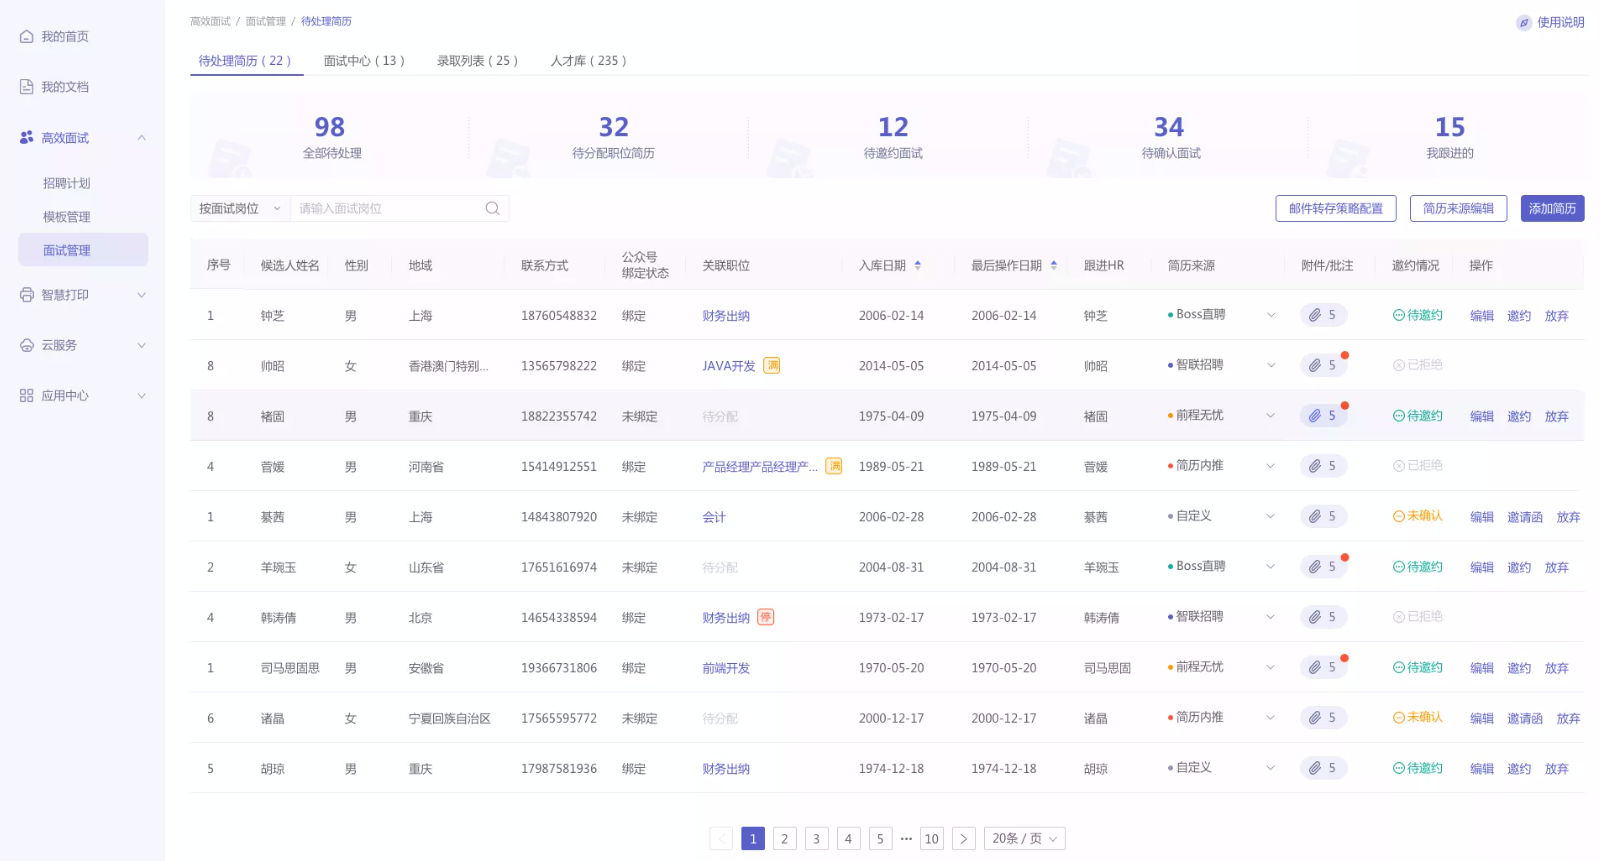This screenshot has height=861, width=1602.
Task: Open attachments badge for 菅媛 row
Action: tap(1324, 466)
